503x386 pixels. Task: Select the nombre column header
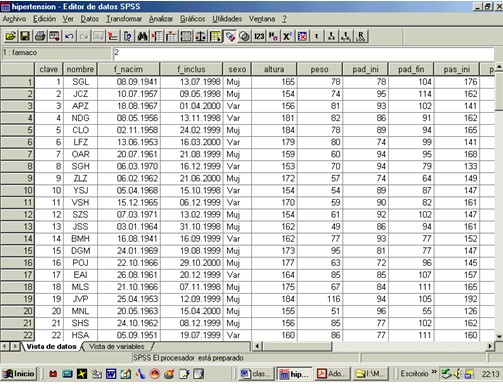pyautogui.click(x=80, y=69)
